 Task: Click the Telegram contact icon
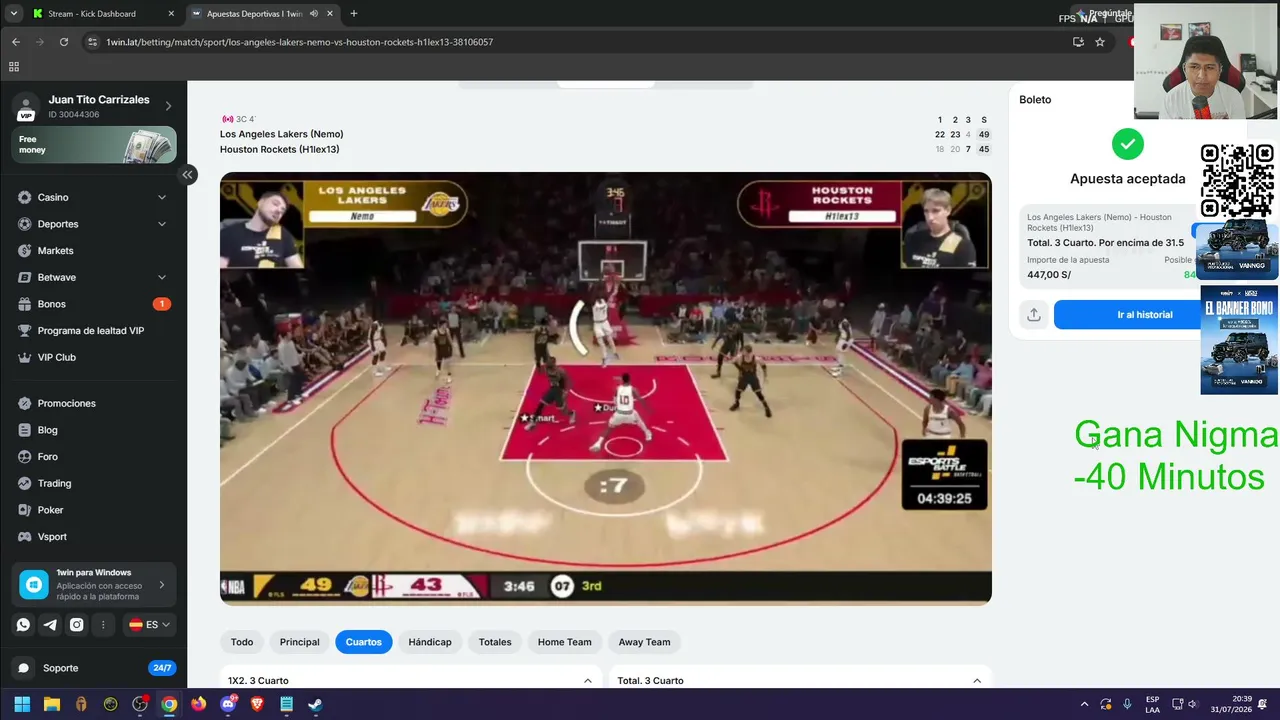click(50, 625)
